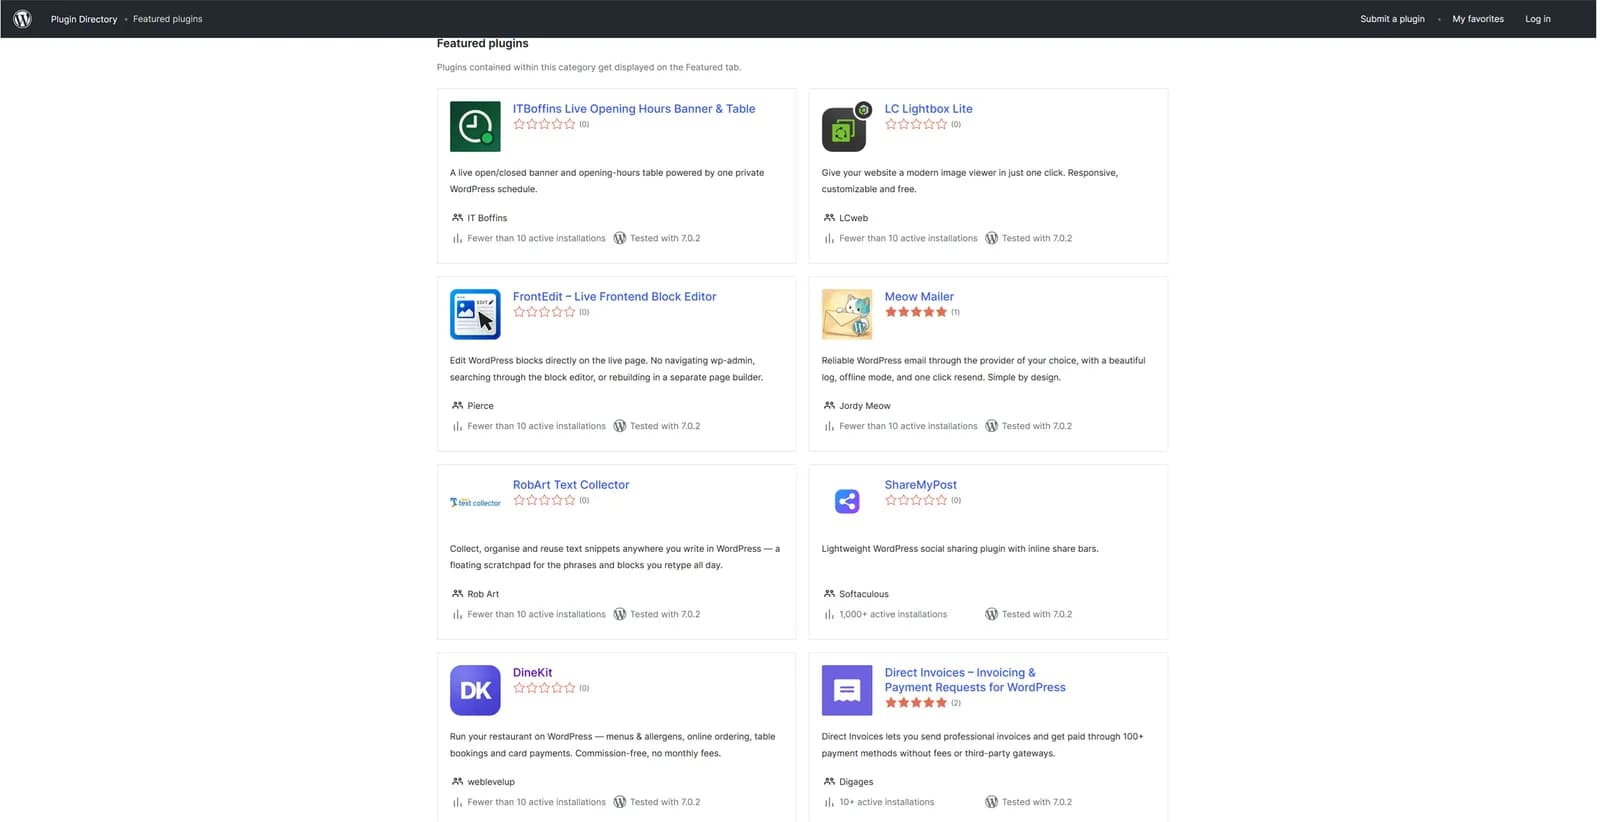Click the author icon beside weblevelup
Image resolution: width=1600 pixels, height=822 pixels.
(x=457, y=782)
